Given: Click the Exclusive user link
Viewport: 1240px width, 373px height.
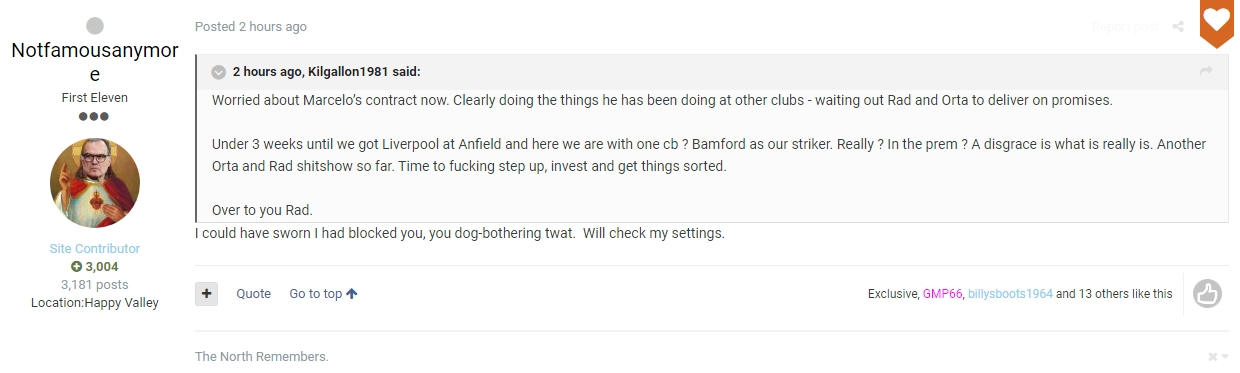Looking at the screenshot, I should tap(892, 294).
